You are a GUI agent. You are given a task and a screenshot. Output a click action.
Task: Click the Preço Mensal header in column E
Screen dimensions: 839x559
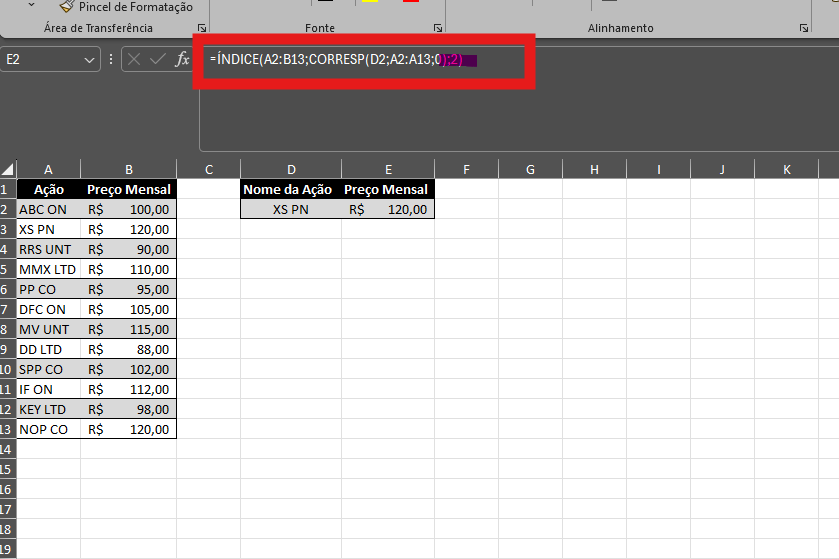388,189
